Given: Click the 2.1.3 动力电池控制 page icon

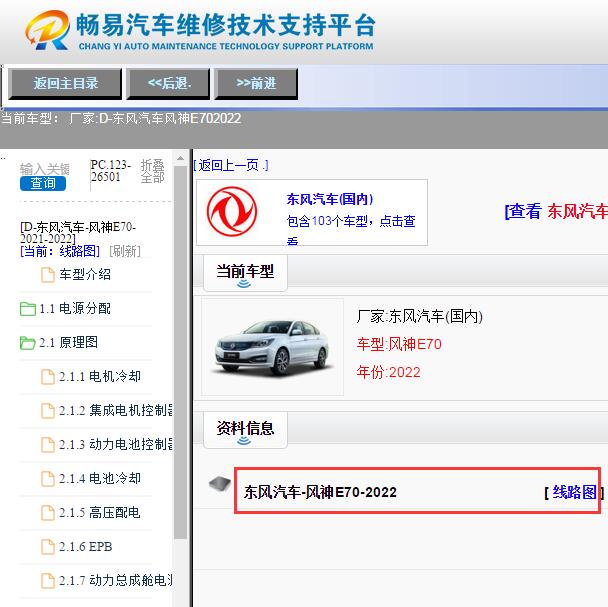Looking at the screenshot, I should point(48,445).
